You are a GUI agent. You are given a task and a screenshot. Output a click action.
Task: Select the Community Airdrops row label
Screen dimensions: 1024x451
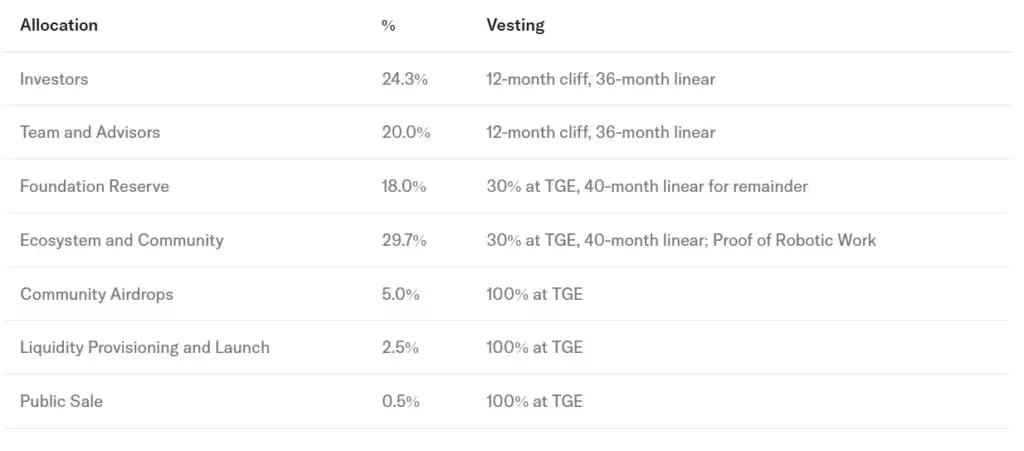point(98,294)
